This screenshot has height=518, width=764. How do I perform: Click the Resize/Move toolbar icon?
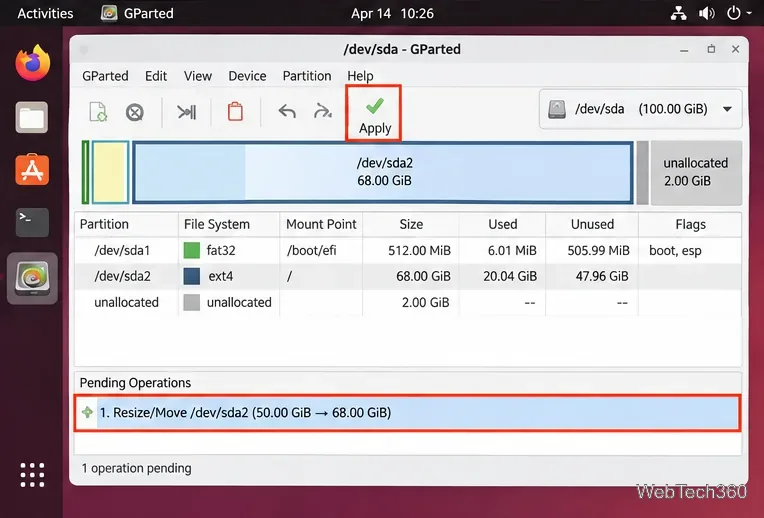187,113
